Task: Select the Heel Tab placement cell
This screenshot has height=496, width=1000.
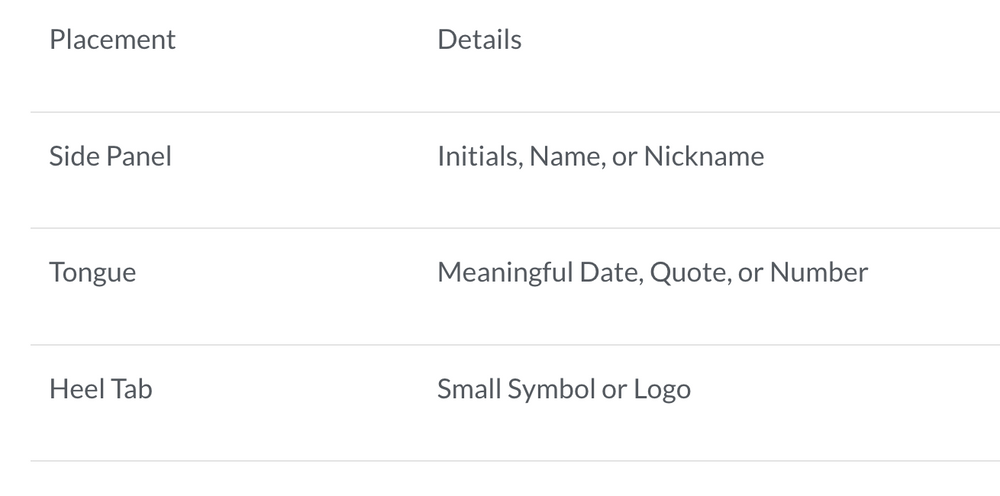Action: point(100,389)
